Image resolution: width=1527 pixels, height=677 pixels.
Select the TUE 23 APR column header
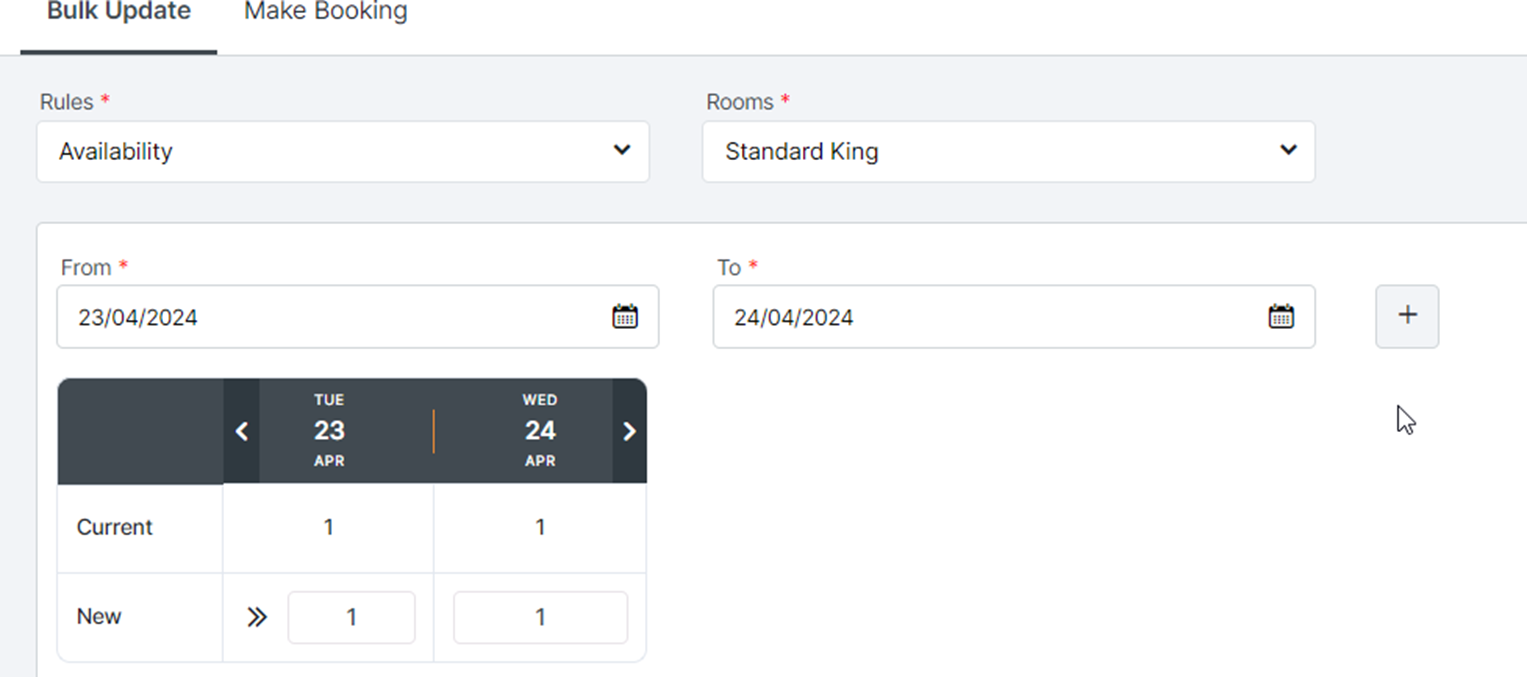(329, 431)
